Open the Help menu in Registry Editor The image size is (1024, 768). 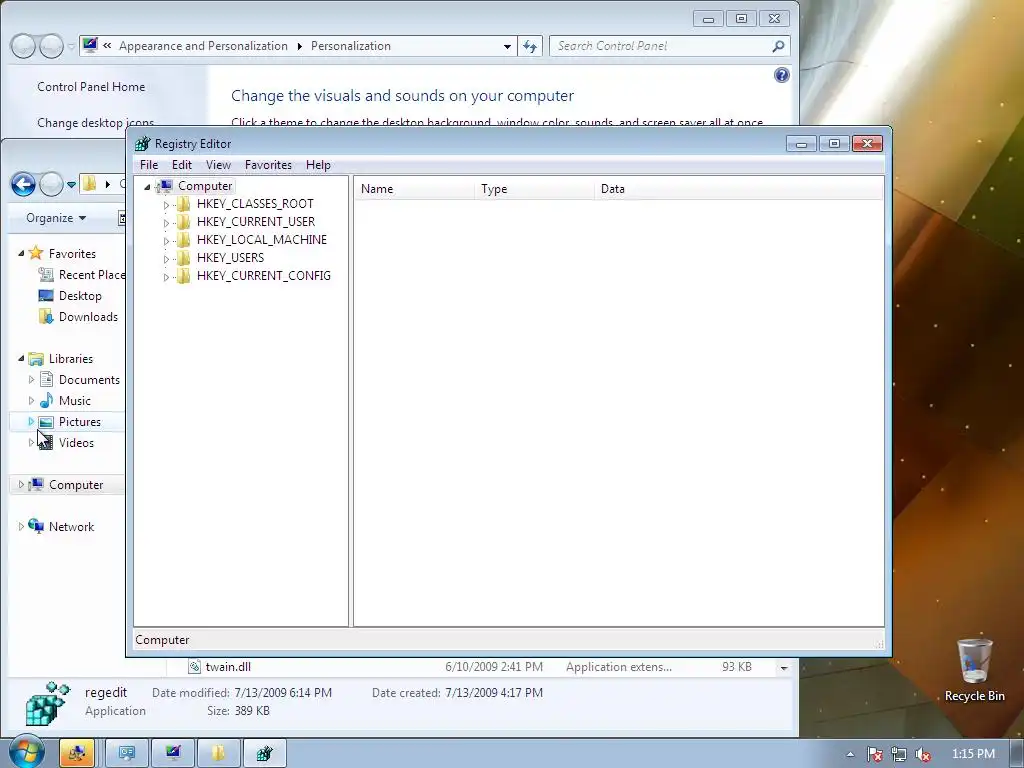[x=318, y=165]
